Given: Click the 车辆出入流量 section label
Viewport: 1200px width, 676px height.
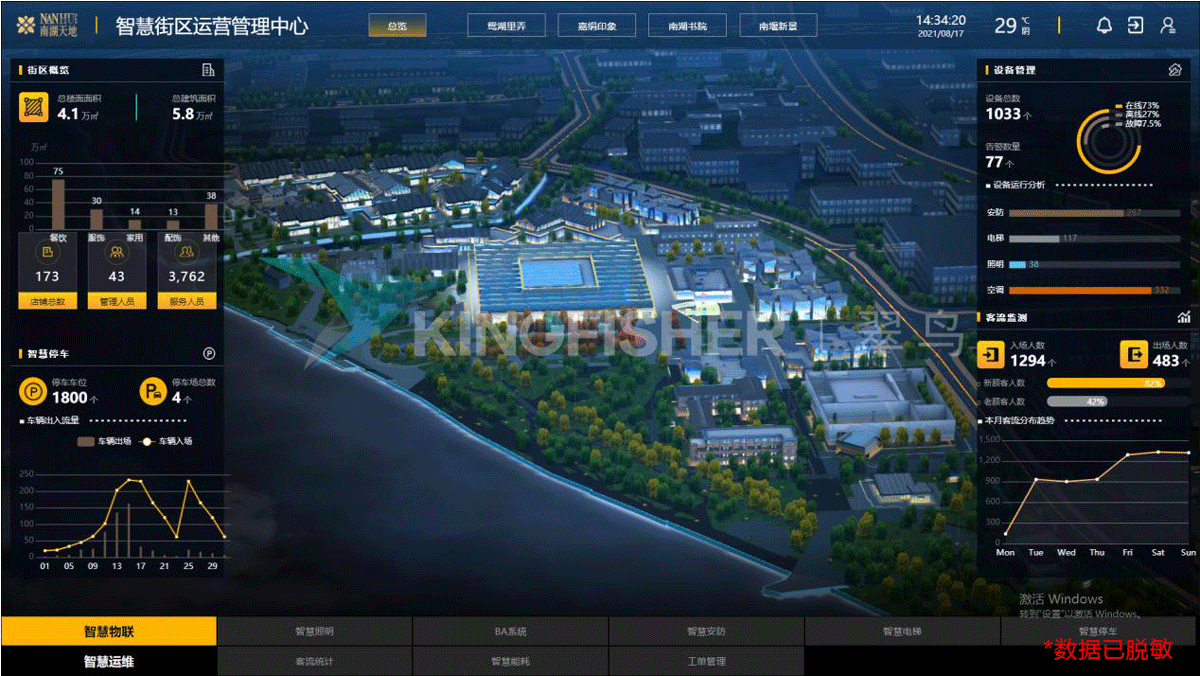Looking at the screenshot, I should [x=53, y=420].
